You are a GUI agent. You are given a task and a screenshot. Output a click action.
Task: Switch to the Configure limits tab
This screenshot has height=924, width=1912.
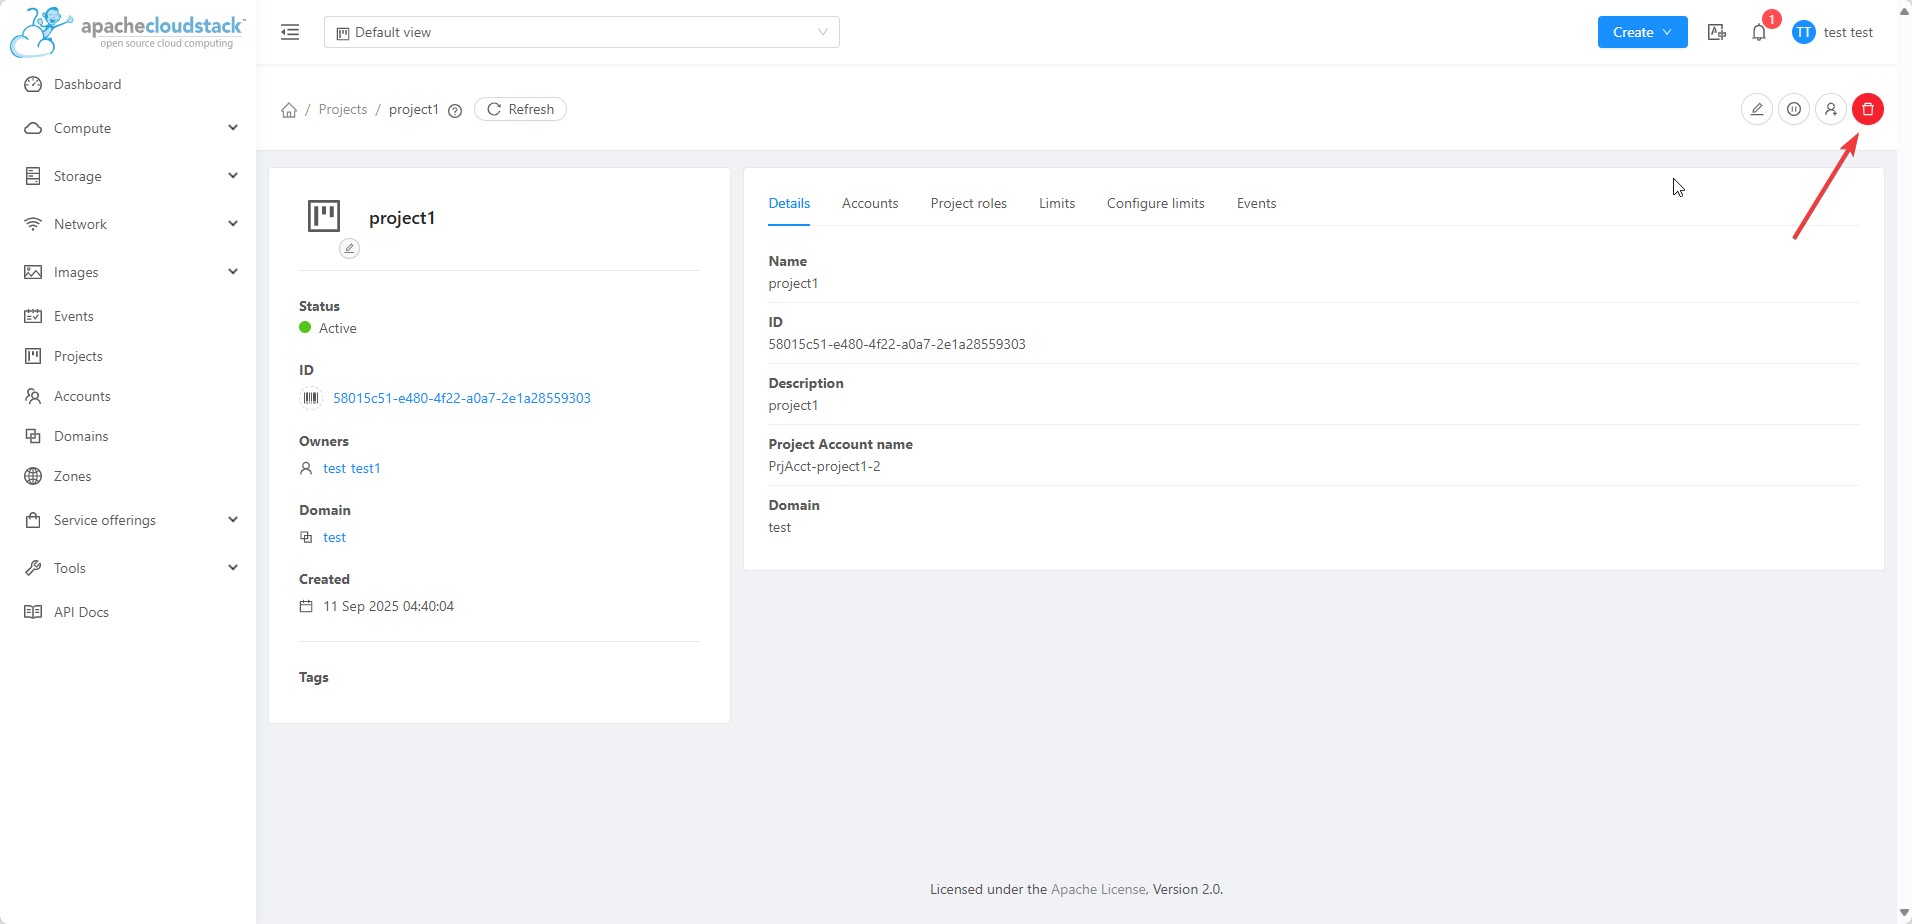click(x=1155, y=203)
